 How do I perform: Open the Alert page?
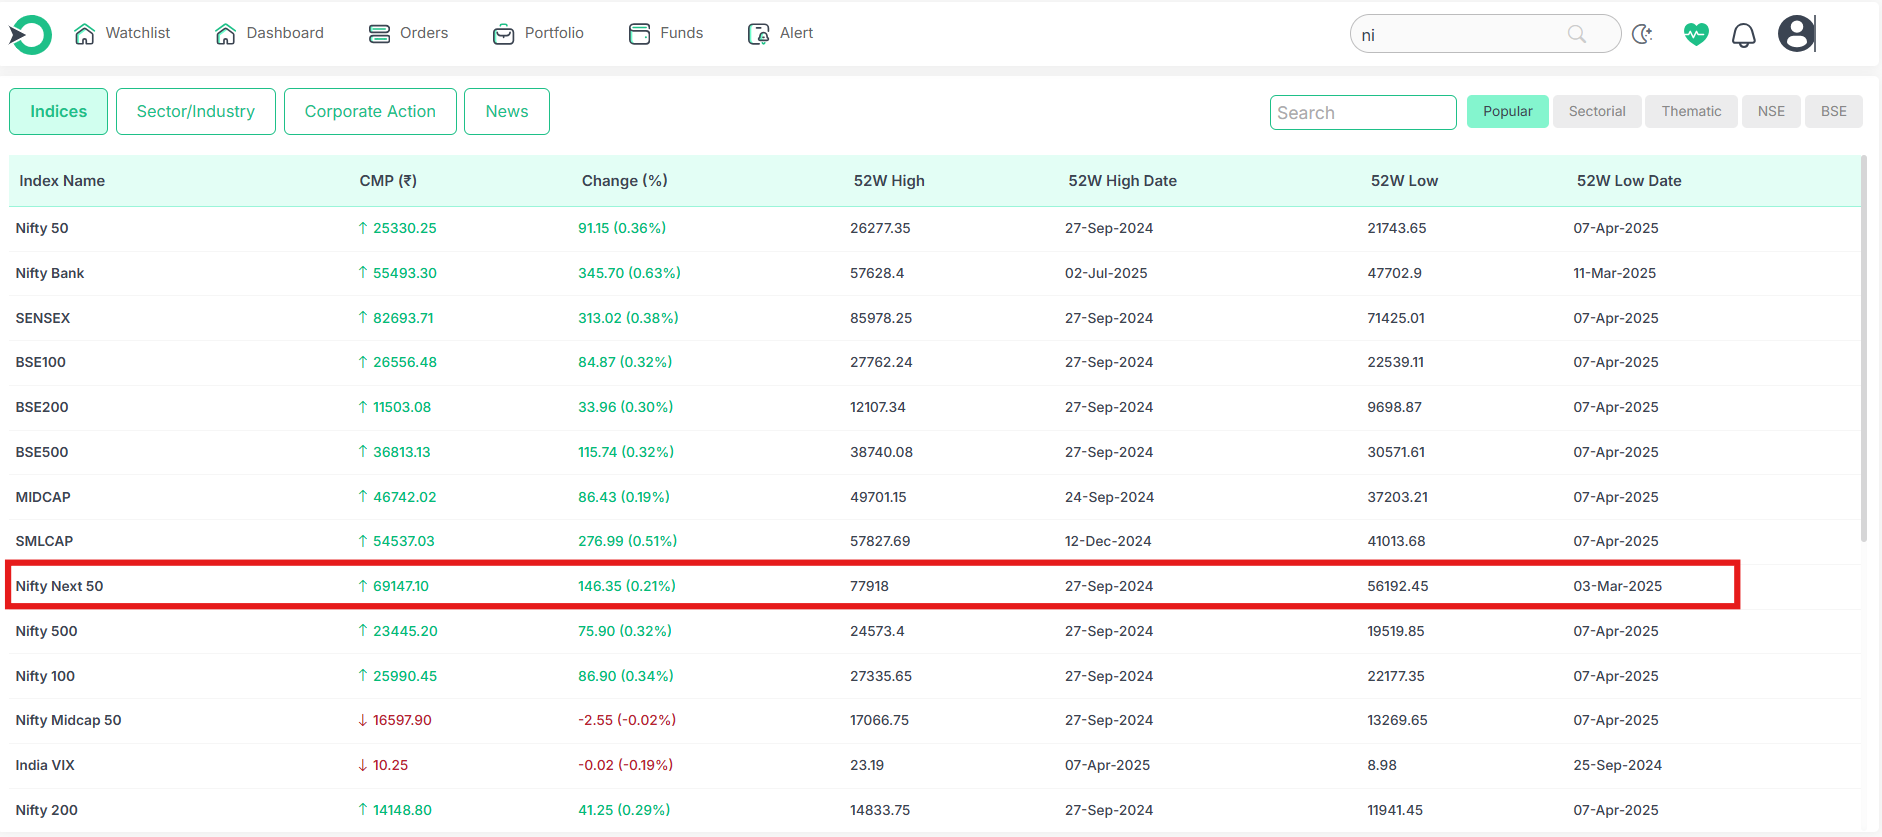[780, 33]
